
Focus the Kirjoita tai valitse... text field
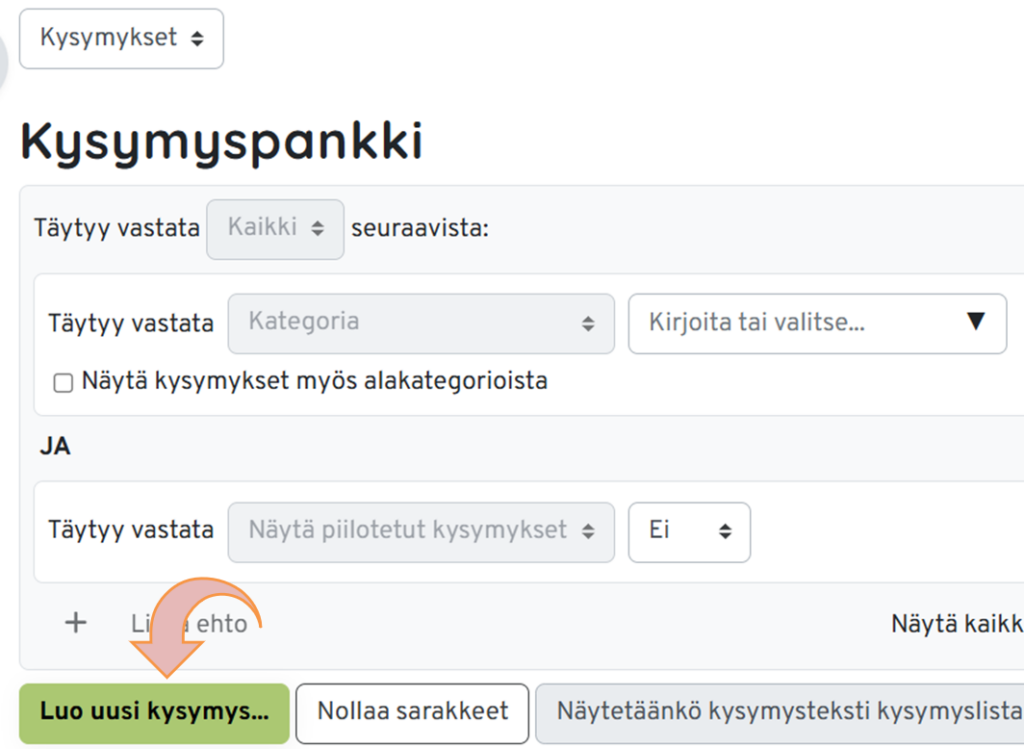coord(790,323)
